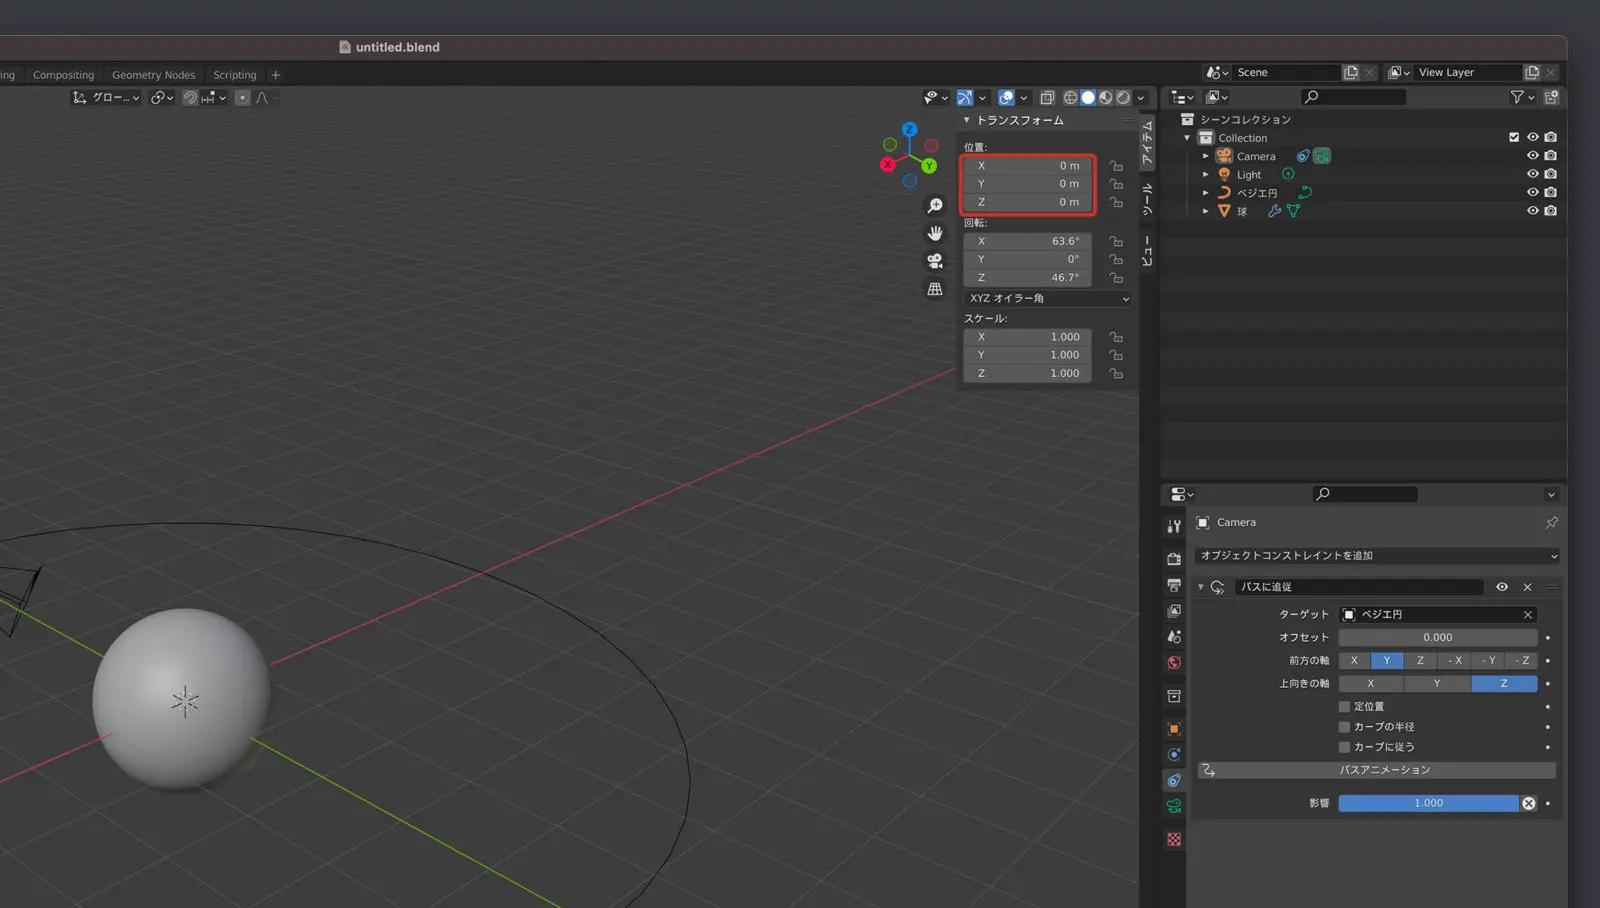Lock the location X value
Viewport: 1600px width, 908px height.
pyautogui.click(x=1116, y=166)
